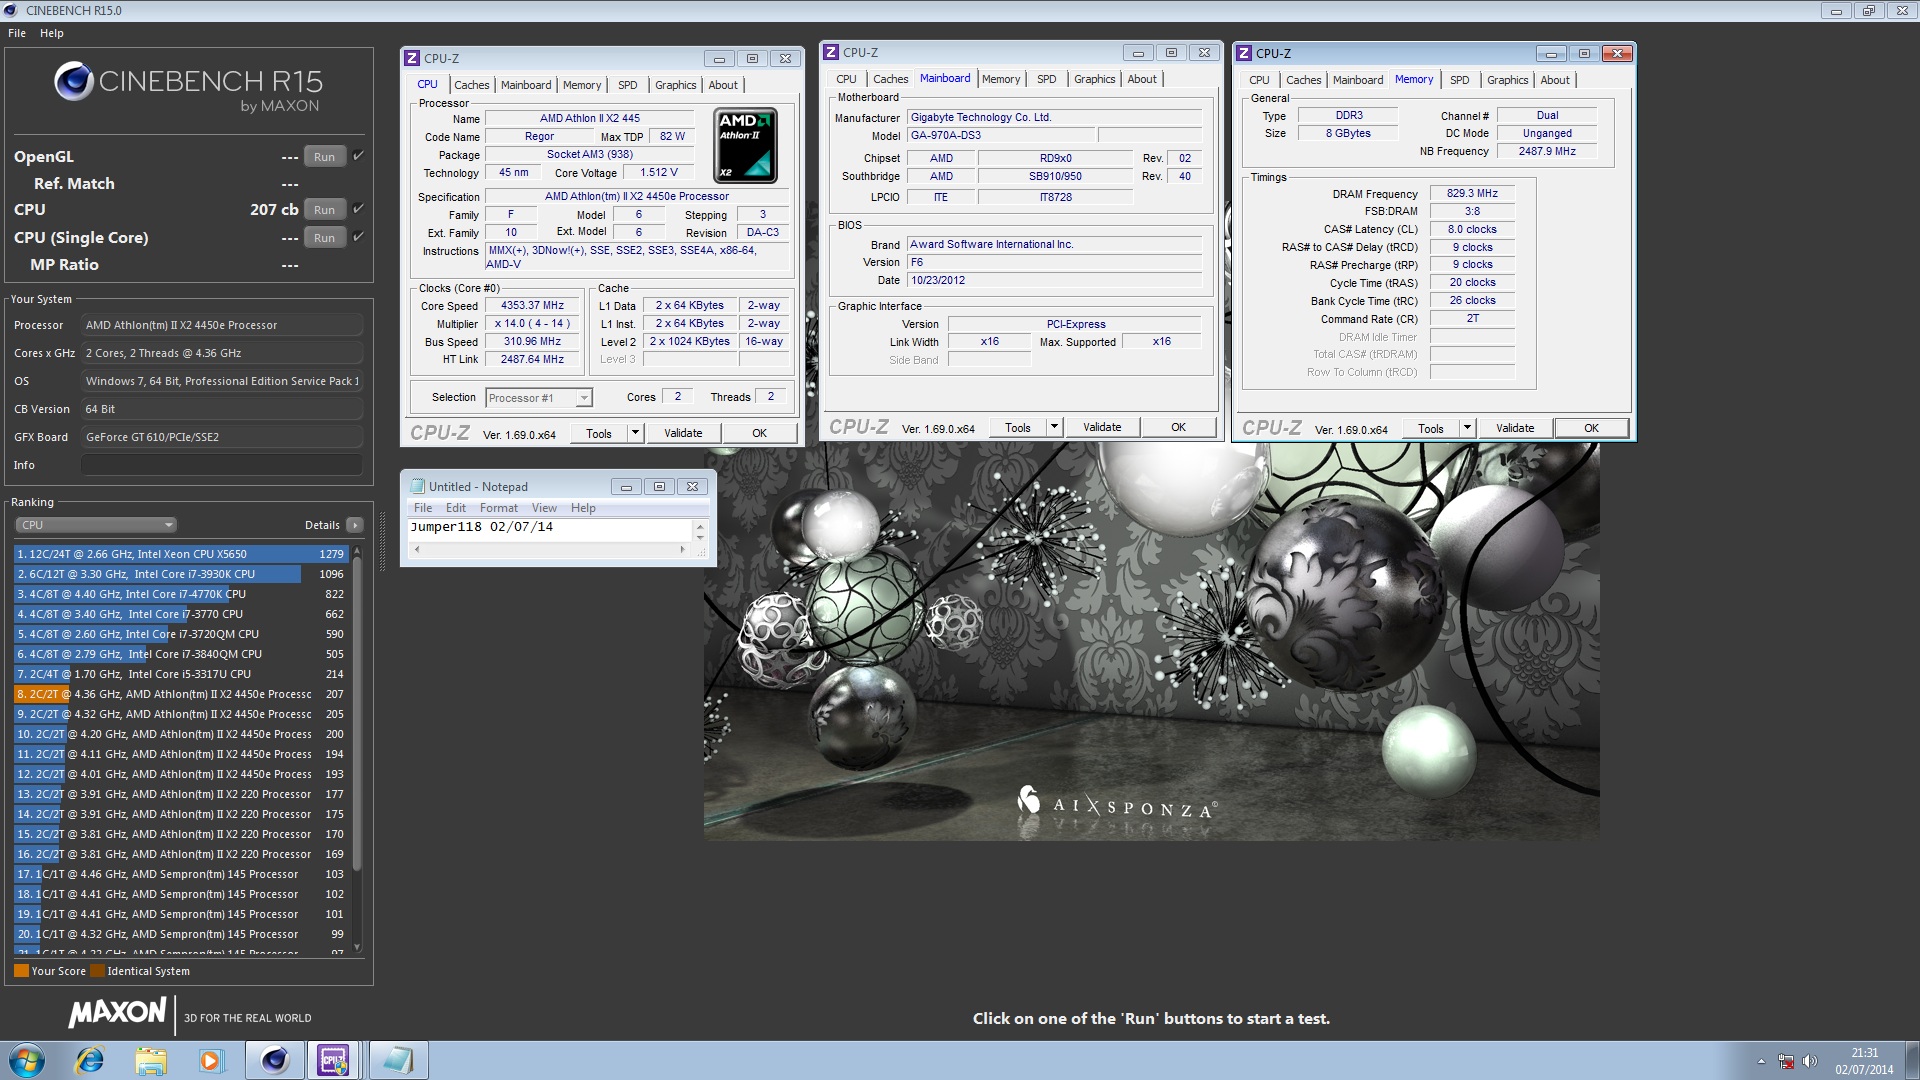
Task: Click the motherboard Model GA-970A-DS3 field
Action: tap(1001, 135)
